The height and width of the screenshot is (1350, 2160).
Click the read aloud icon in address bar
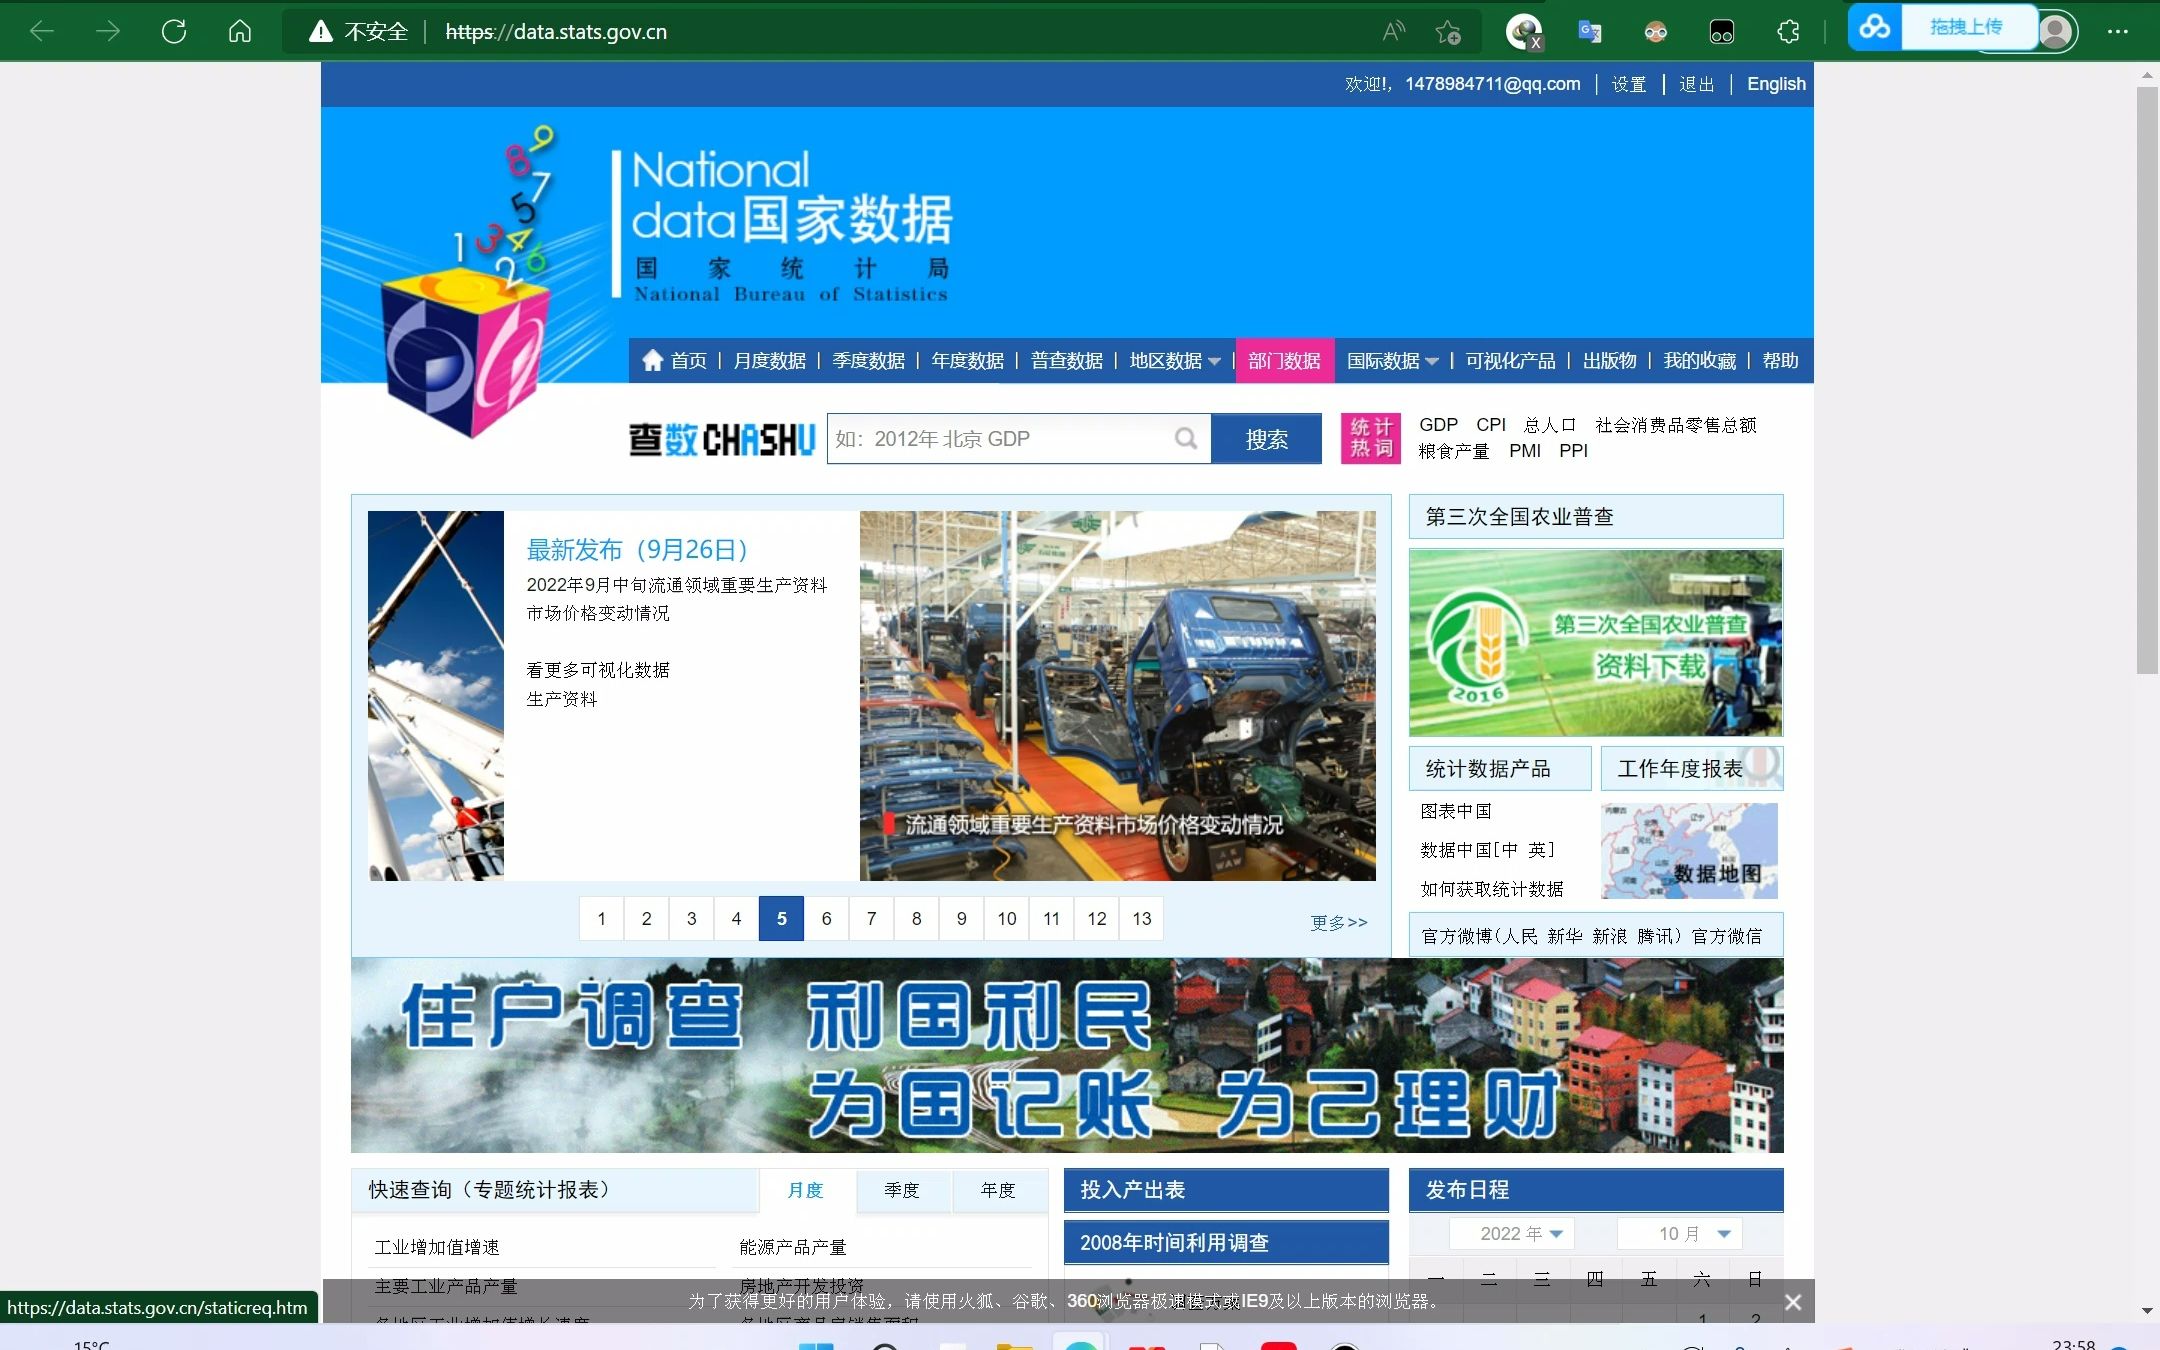coord(1393,31)
